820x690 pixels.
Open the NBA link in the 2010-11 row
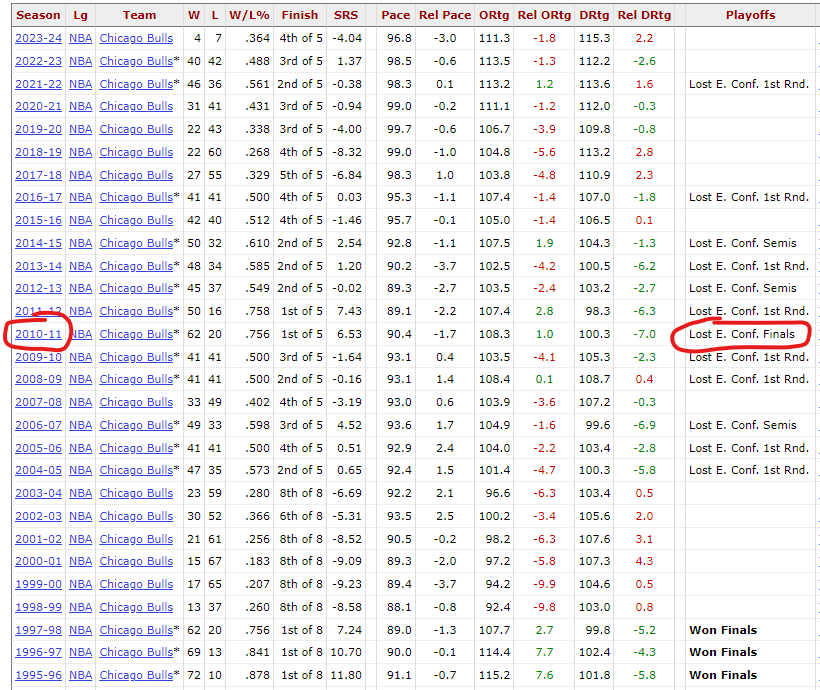pyautogui.click(x=81, y=334)
